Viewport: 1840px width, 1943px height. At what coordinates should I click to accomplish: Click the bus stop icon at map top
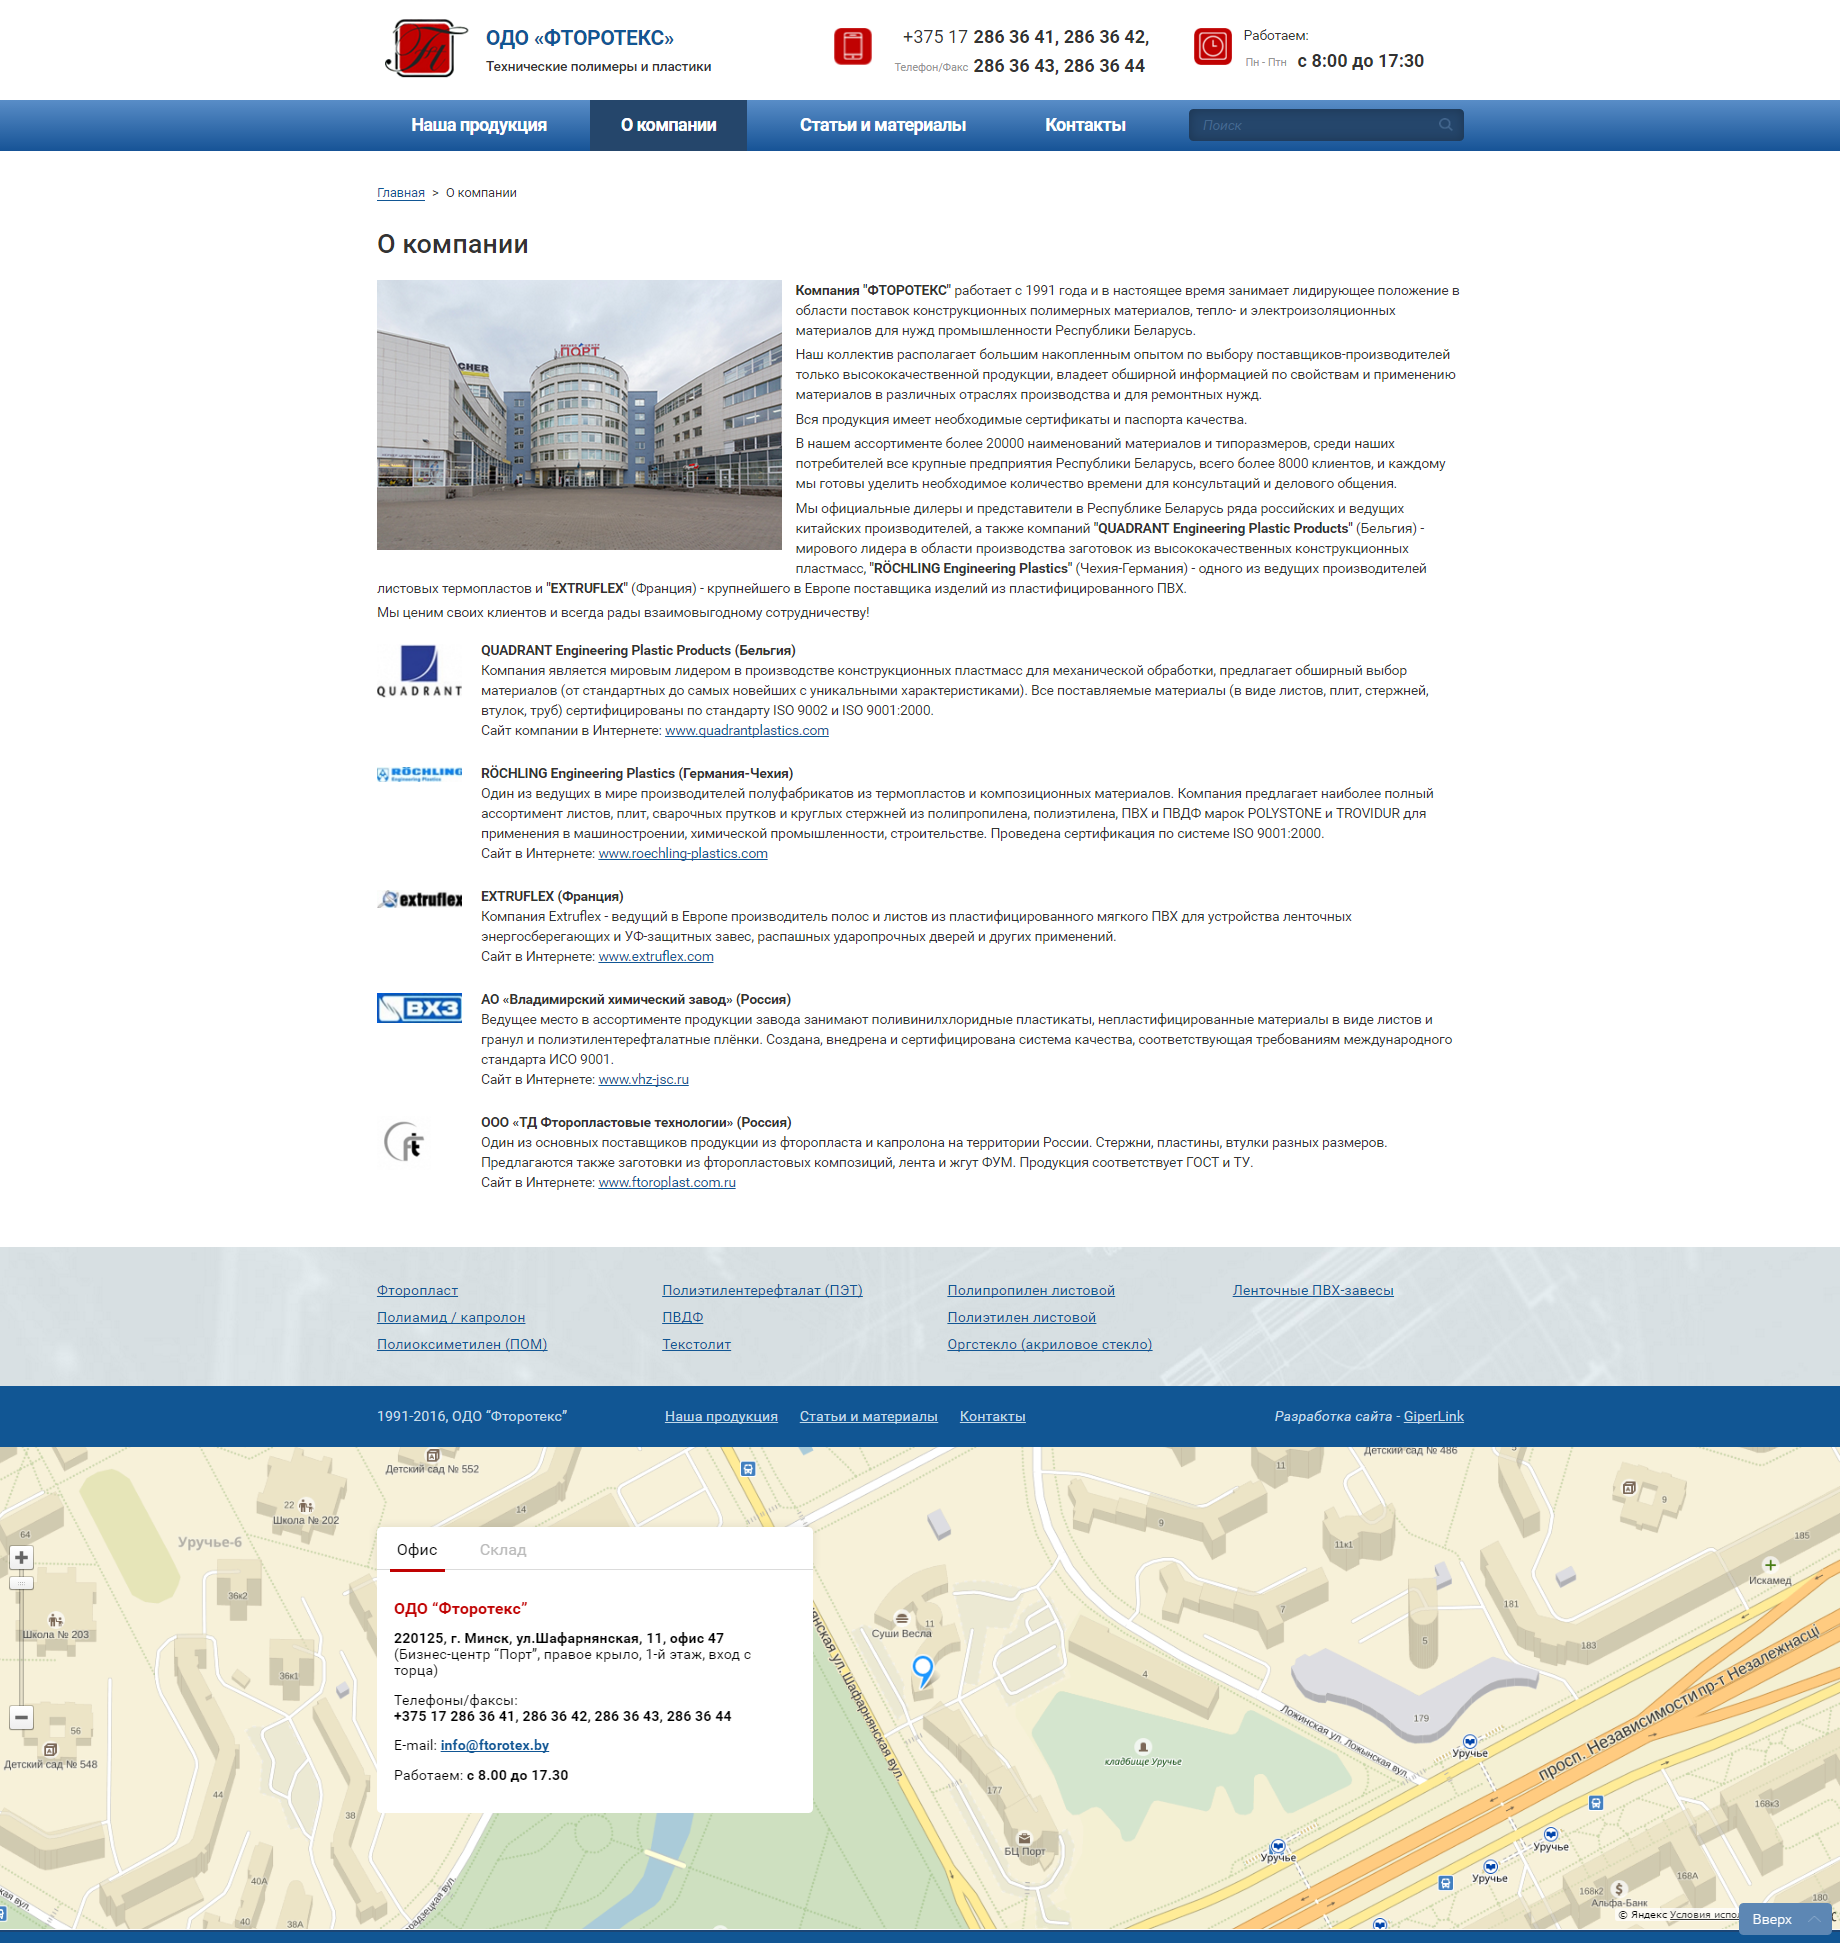(x=748, y=1469)
